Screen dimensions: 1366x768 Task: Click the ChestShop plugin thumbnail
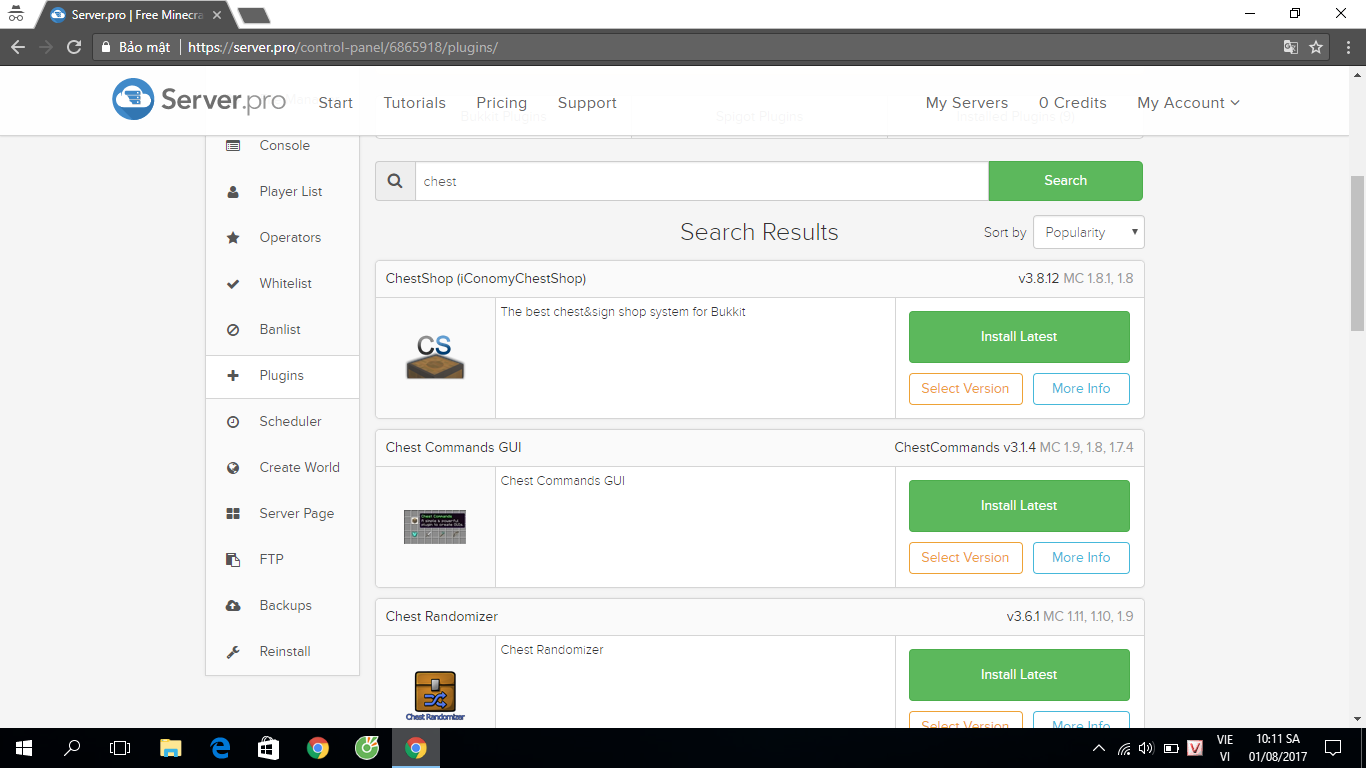pos(435,357)
